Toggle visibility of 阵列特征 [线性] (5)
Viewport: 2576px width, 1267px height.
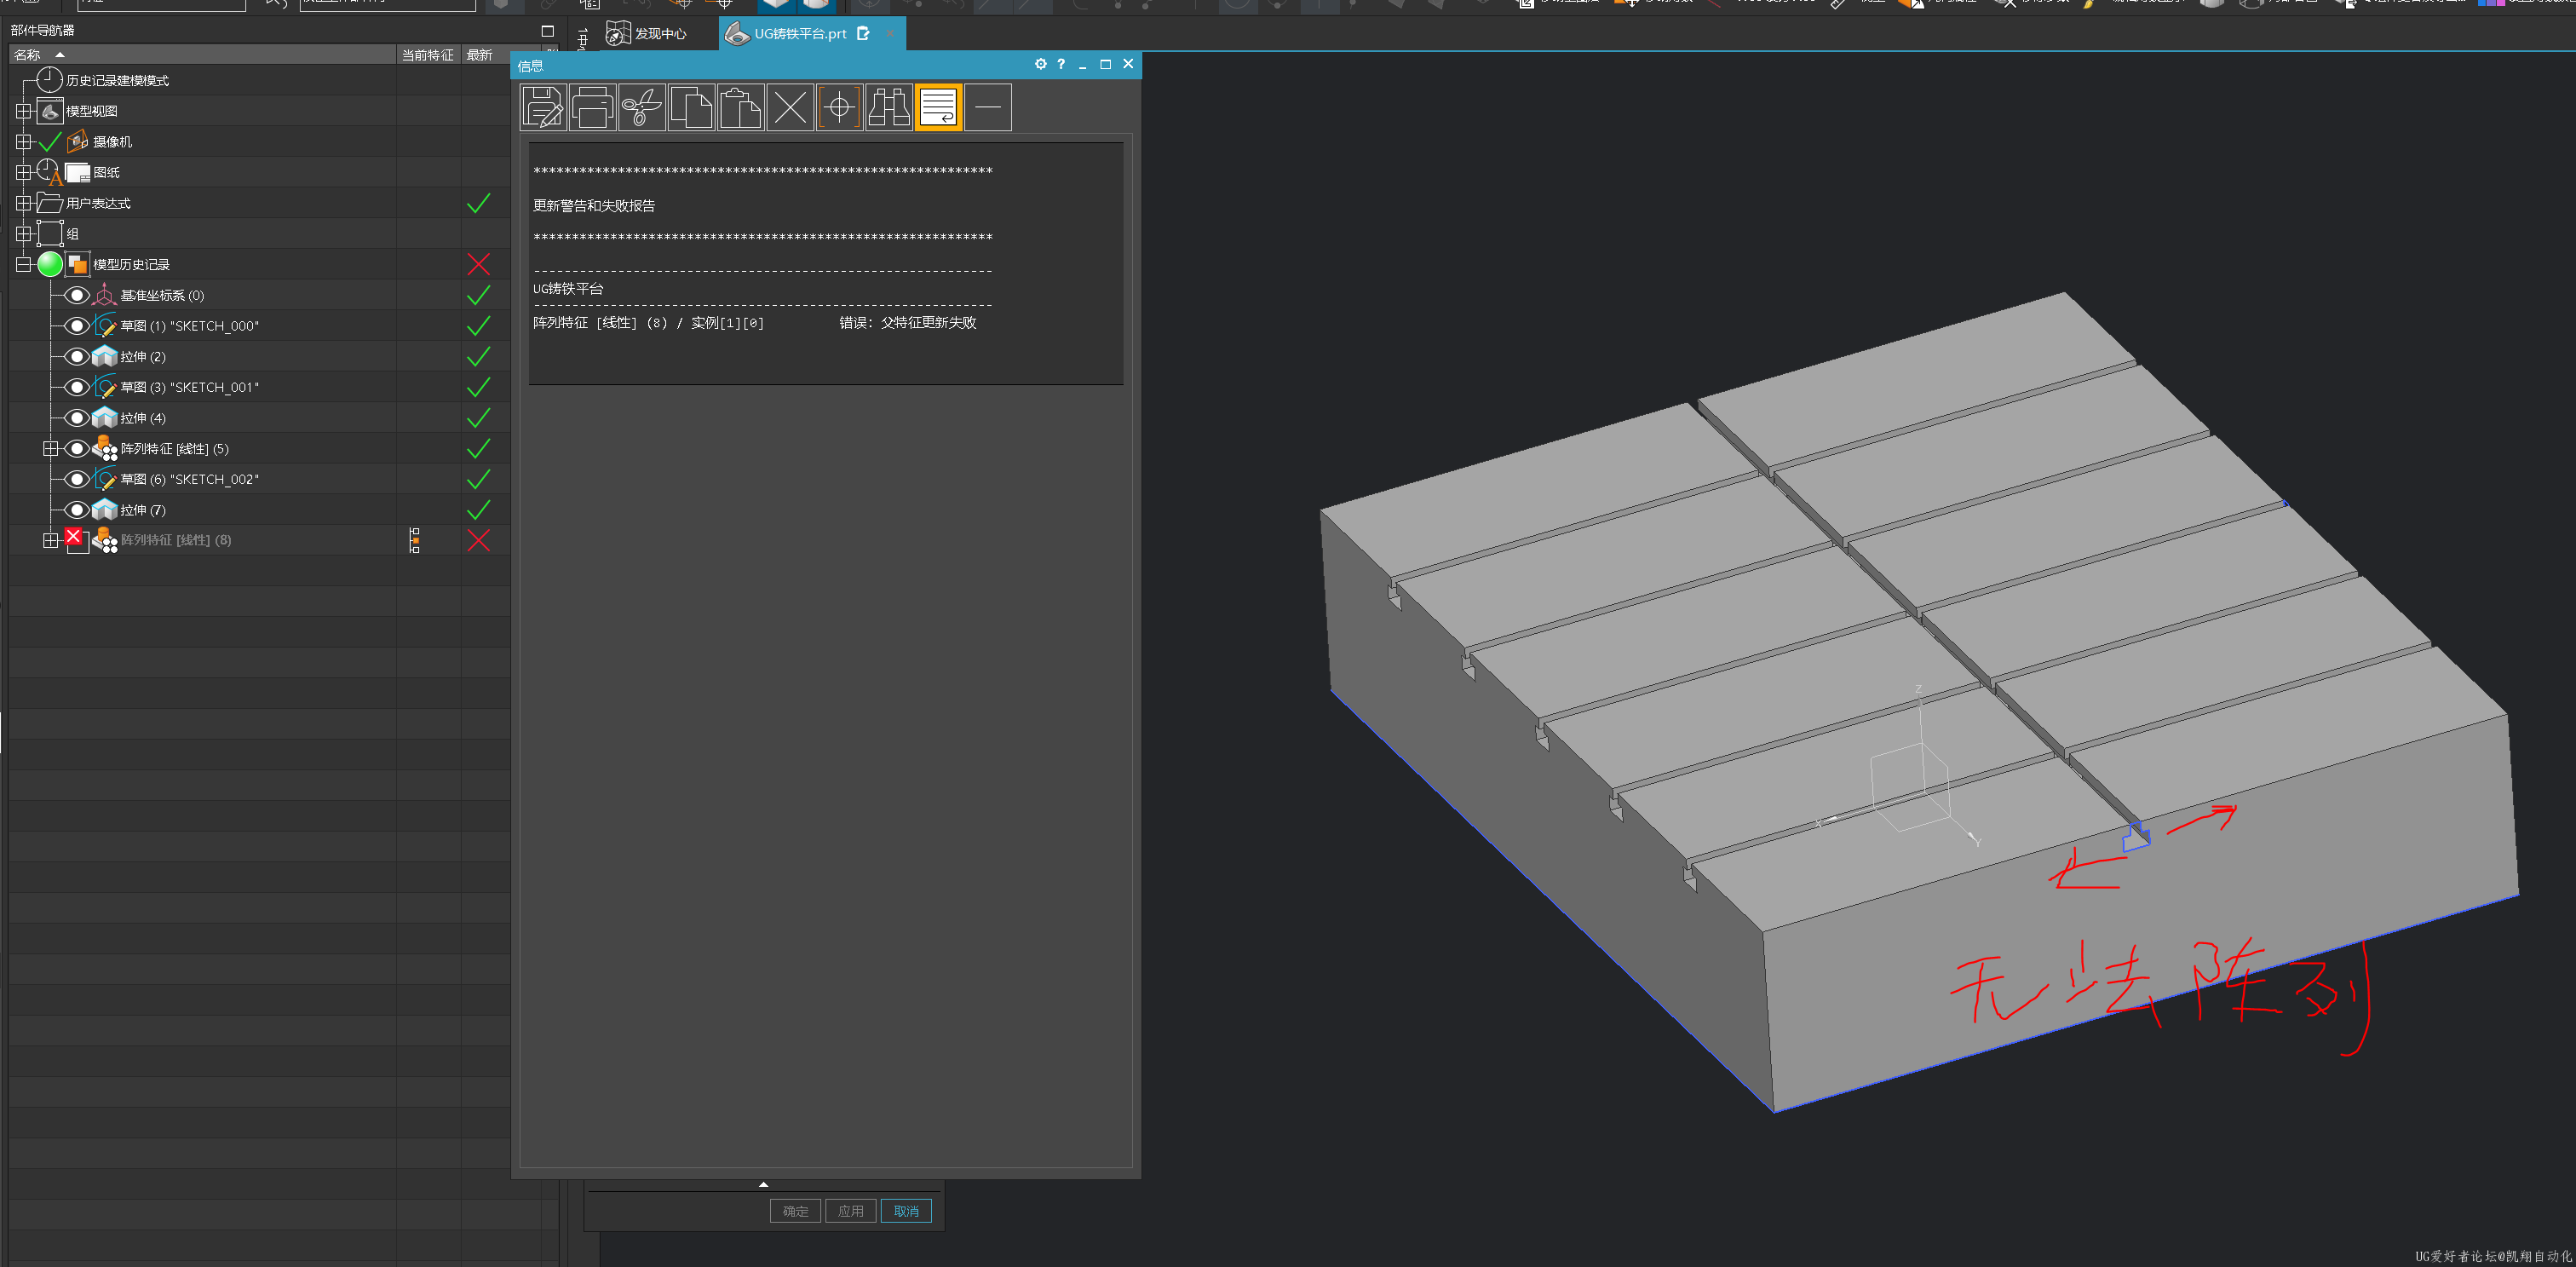click(x=77, y=449)
